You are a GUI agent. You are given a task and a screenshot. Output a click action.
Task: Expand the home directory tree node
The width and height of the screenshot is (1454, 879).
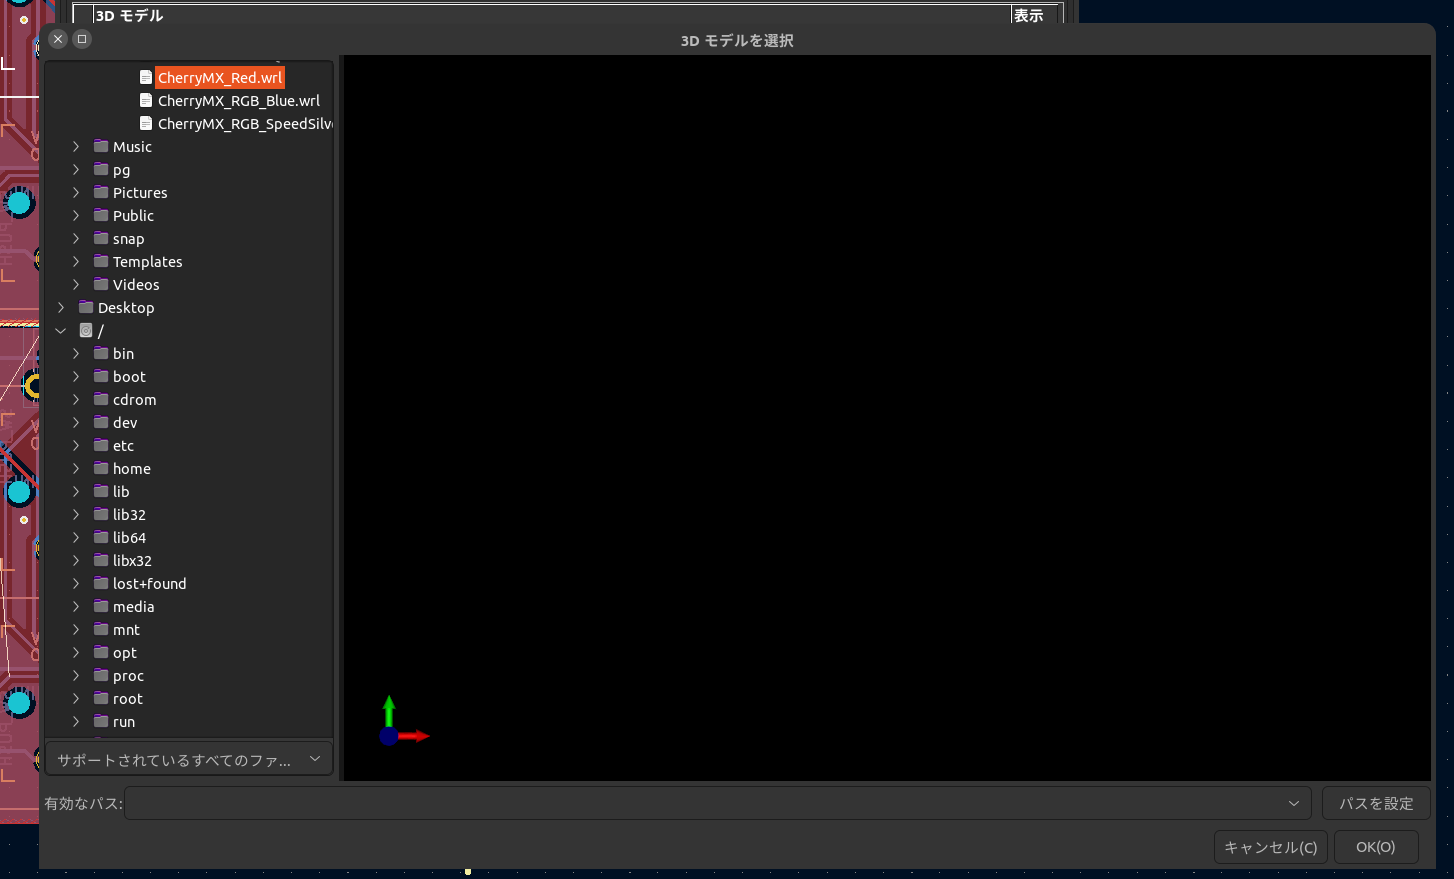coord(76,468)
